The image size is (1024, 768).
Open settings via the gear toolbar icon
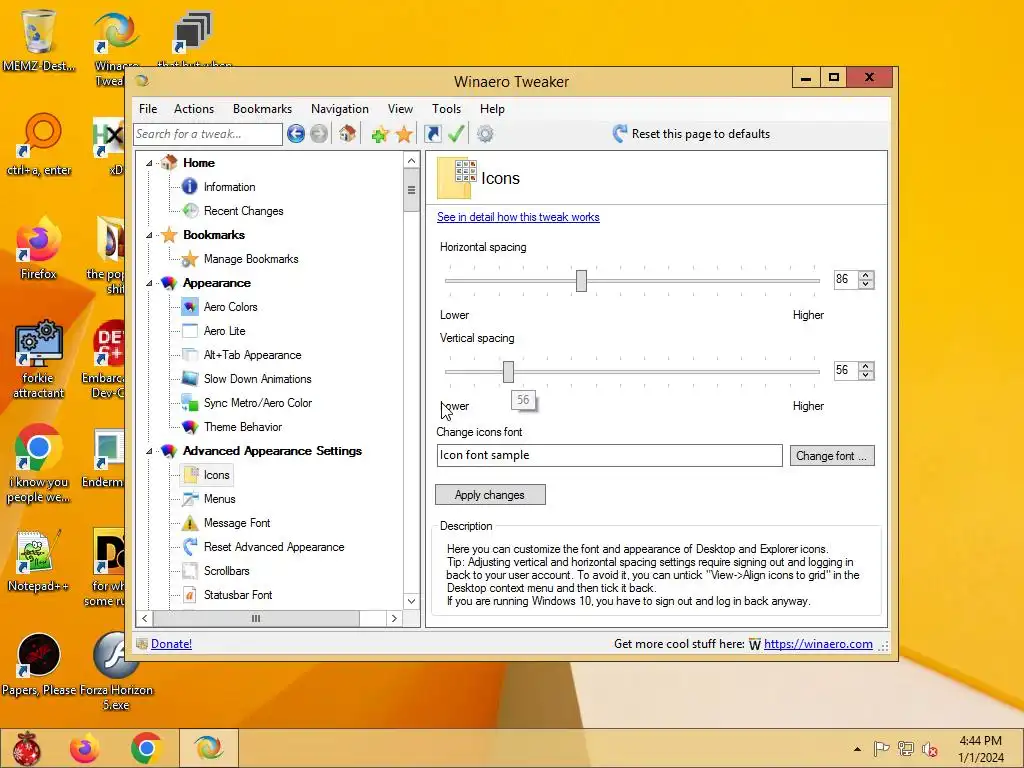coord(485,134)
